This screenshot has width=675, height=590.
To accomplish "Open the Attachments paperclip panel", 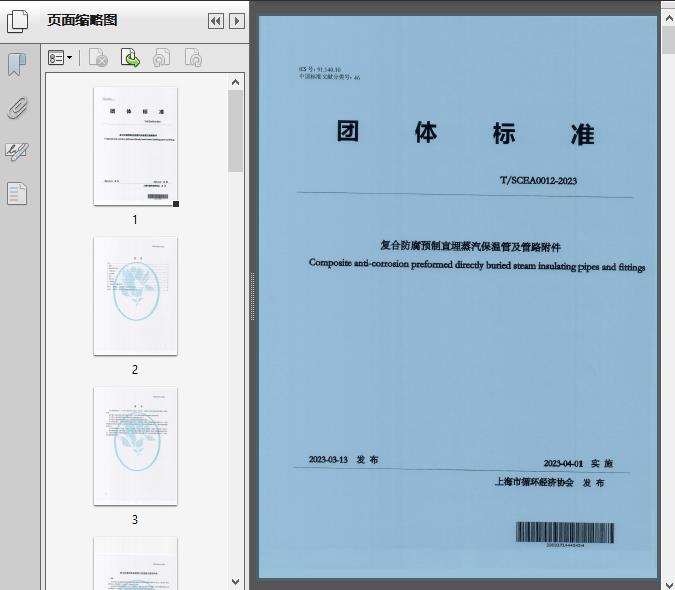I will coord(17,108).
